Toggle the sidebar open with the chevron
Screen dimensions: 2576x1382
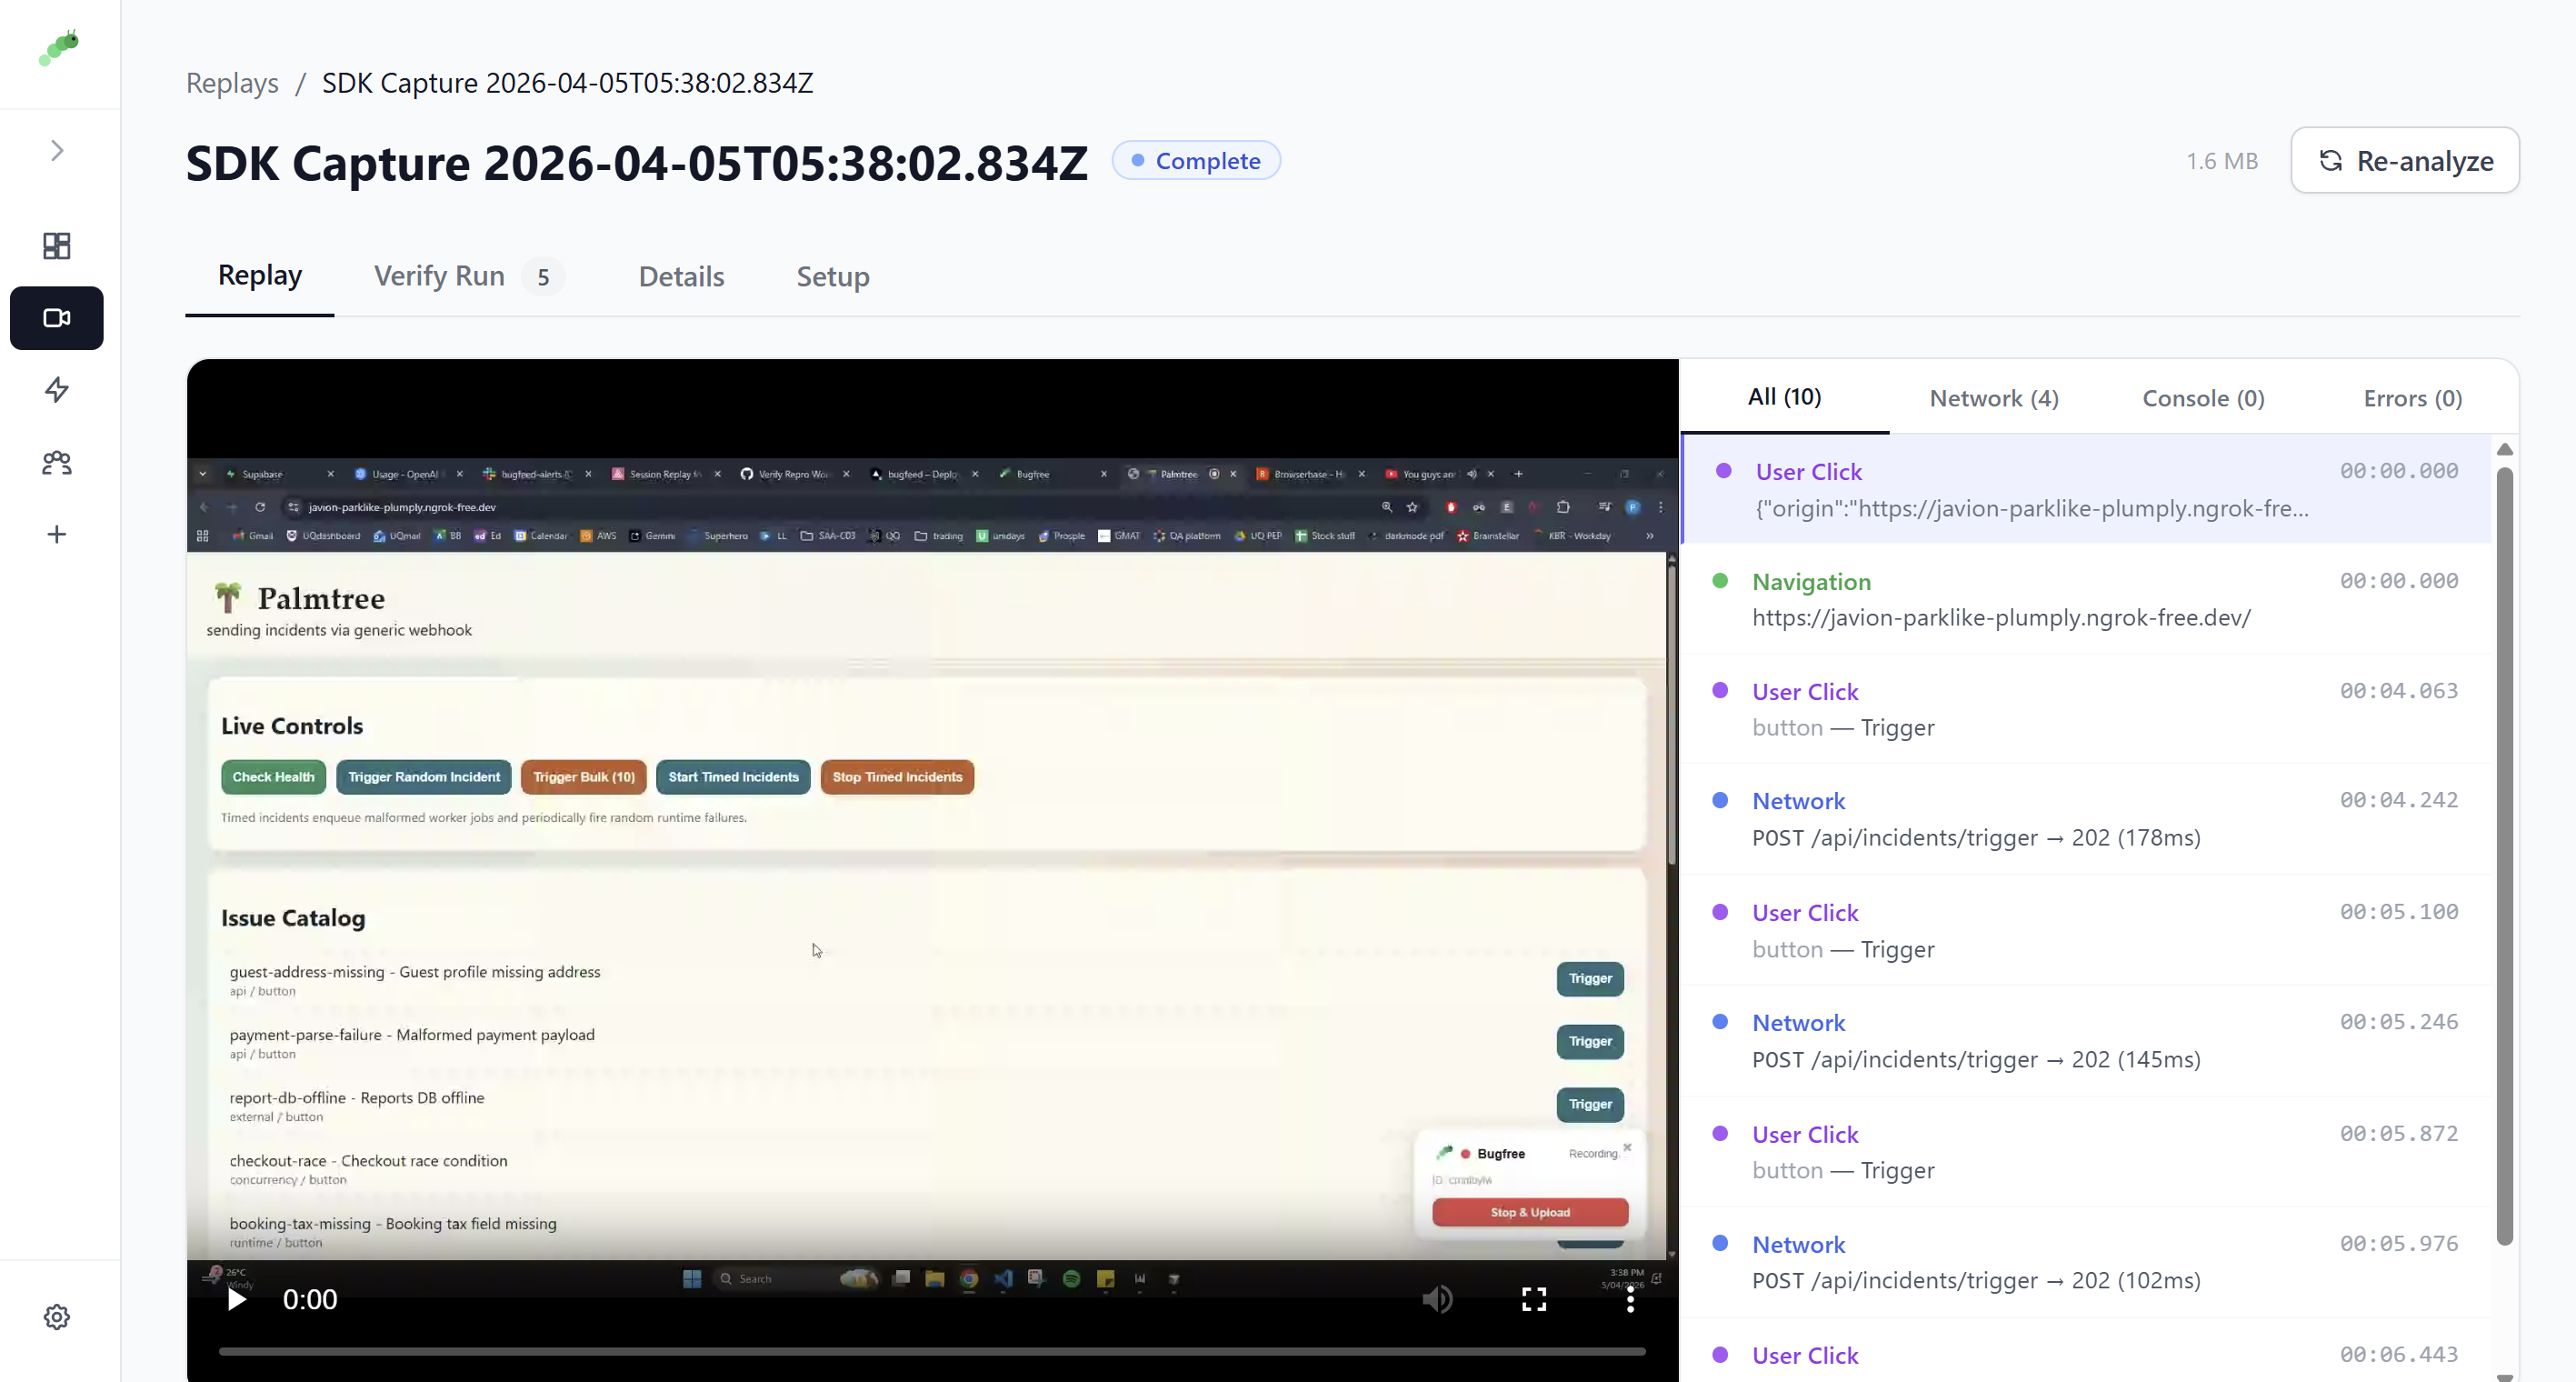coord(56,150)
